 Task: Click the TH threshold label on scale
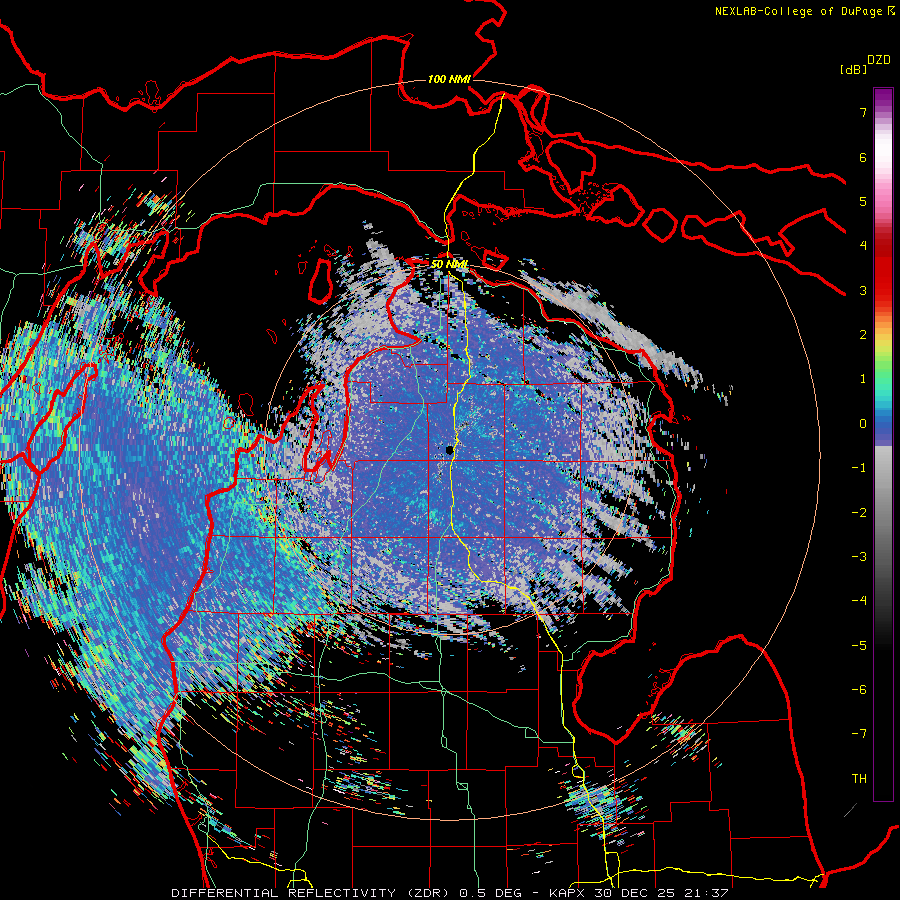pyautogui.click(x=859, y=779)
